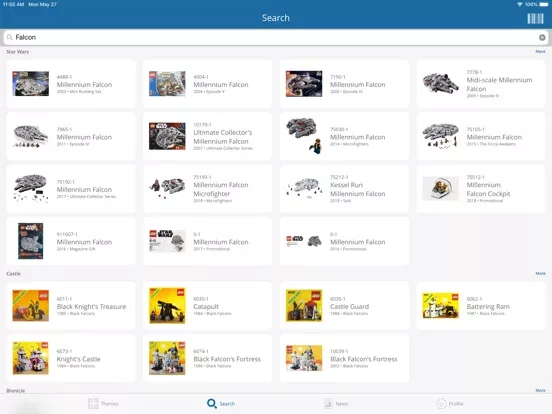
Task: Switch to the News tab
Action: (x=336, y=403)
